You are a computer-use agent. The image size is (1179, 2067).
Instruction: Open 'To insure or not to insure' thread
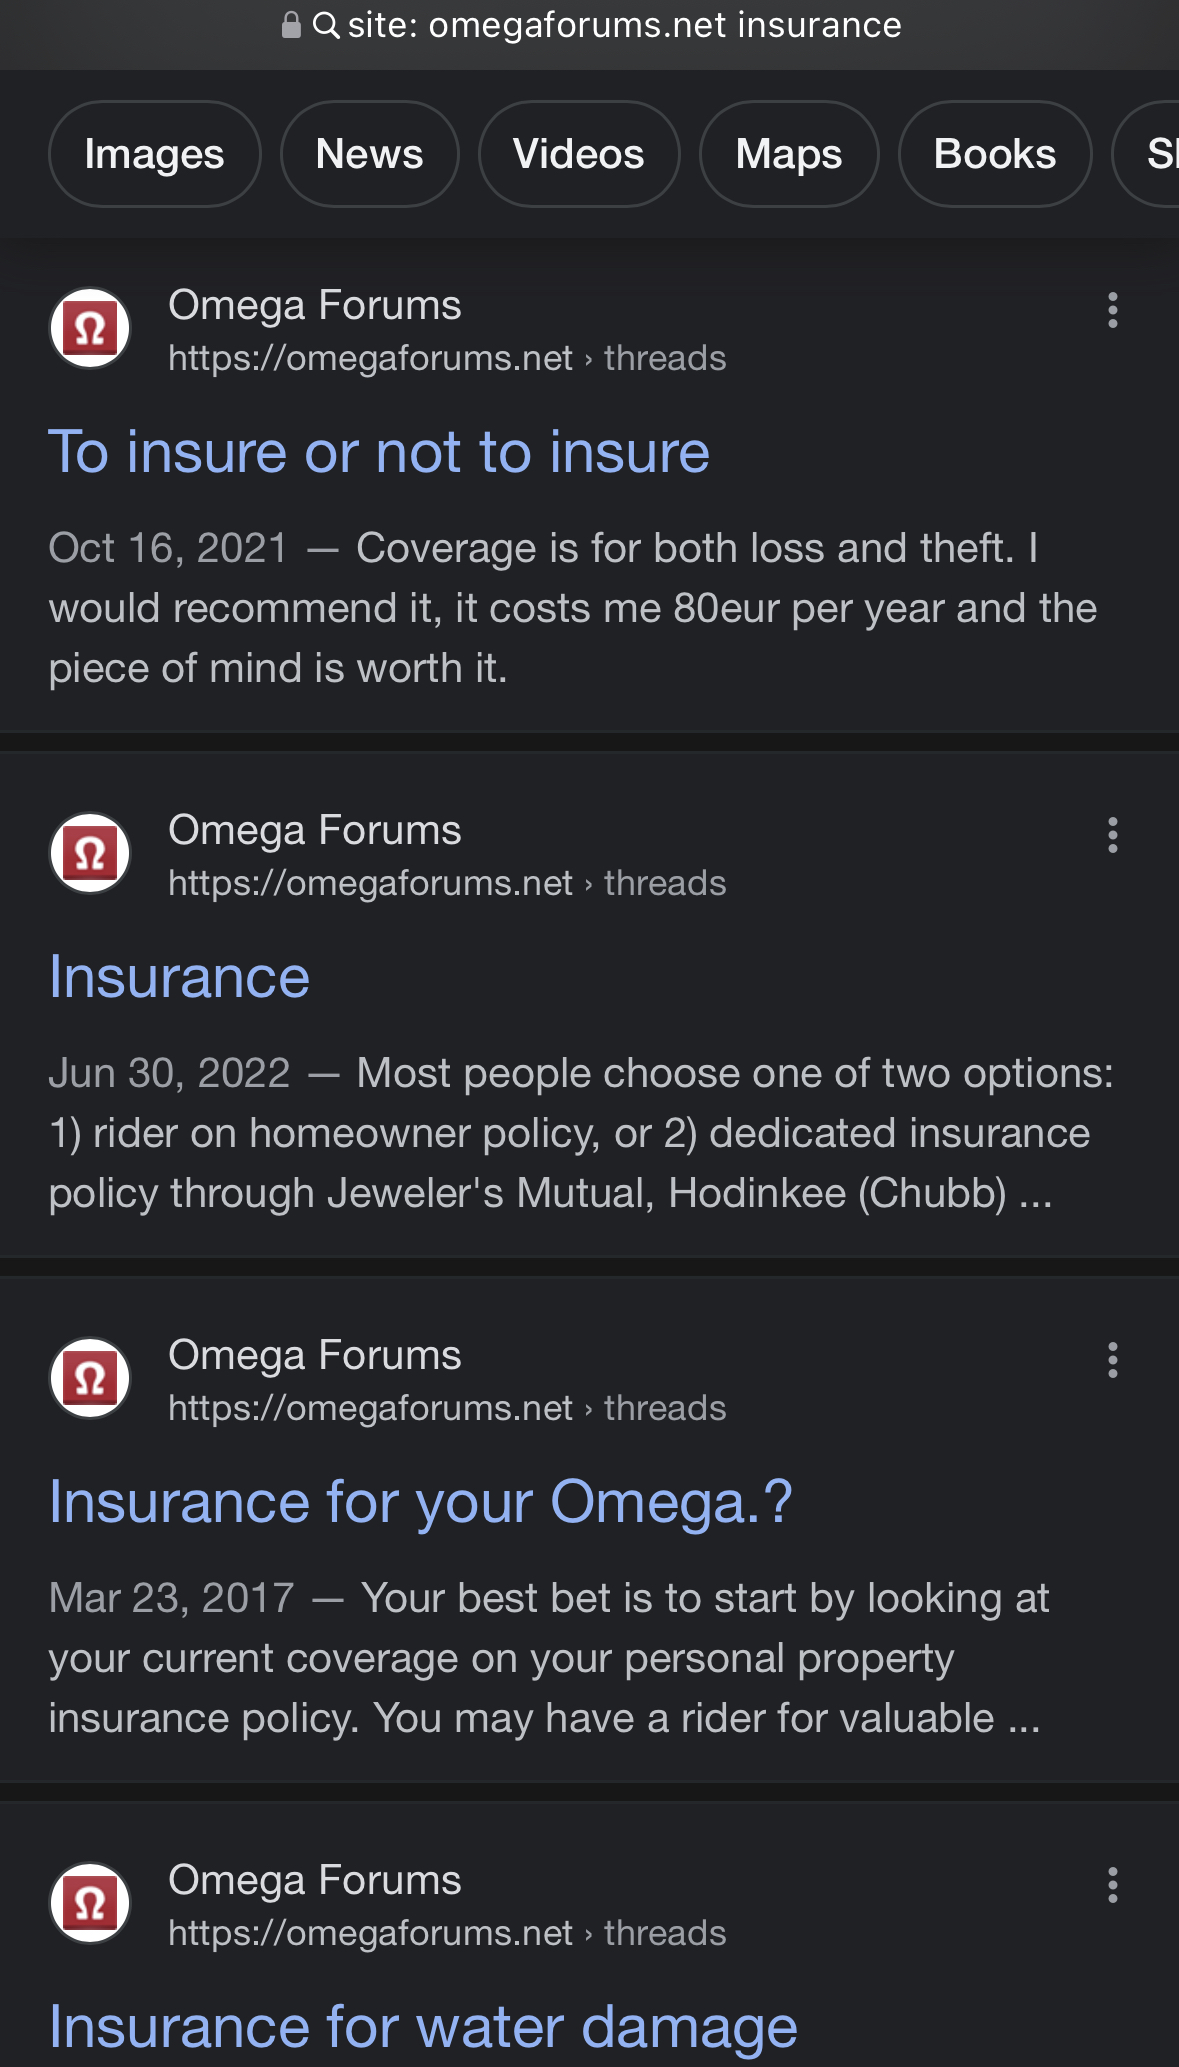click(379, 452)
